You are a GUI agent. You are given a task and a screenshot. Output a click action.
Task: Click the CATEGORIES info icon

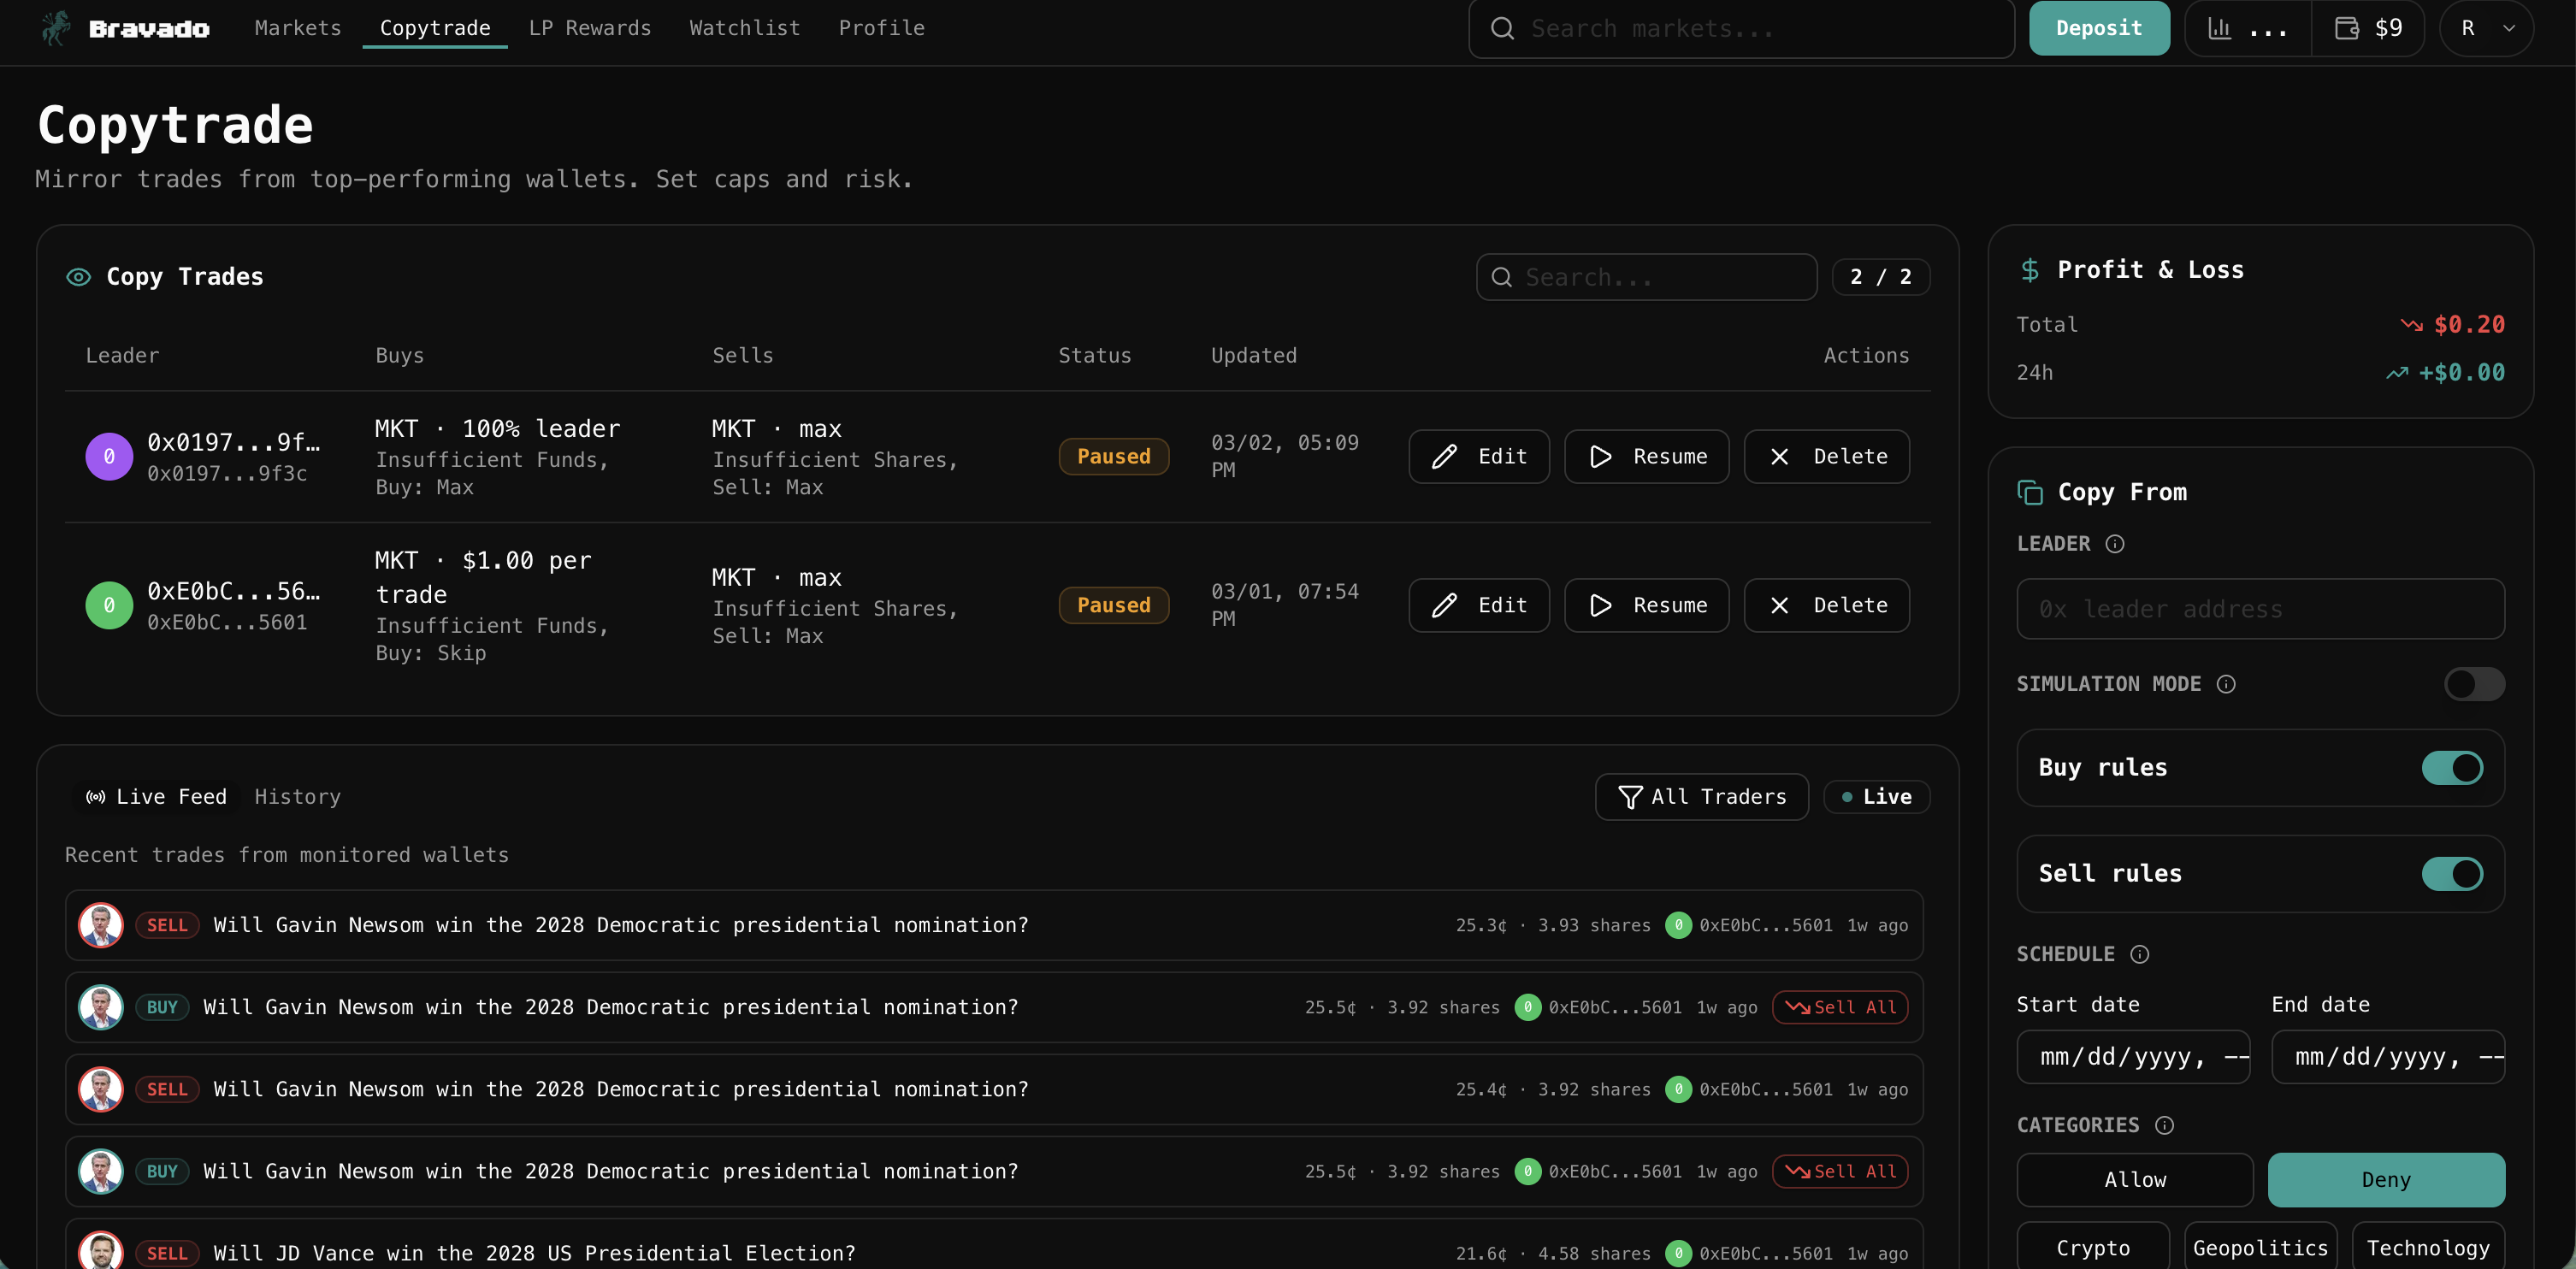pyautogui.click(x=2164, y=1125)
